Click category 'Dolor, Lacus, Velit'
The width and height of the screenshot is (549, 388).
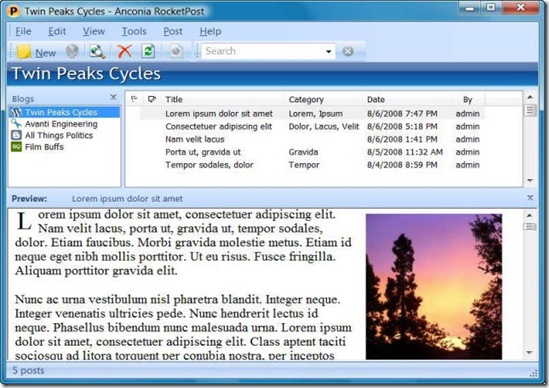[324, 126]
